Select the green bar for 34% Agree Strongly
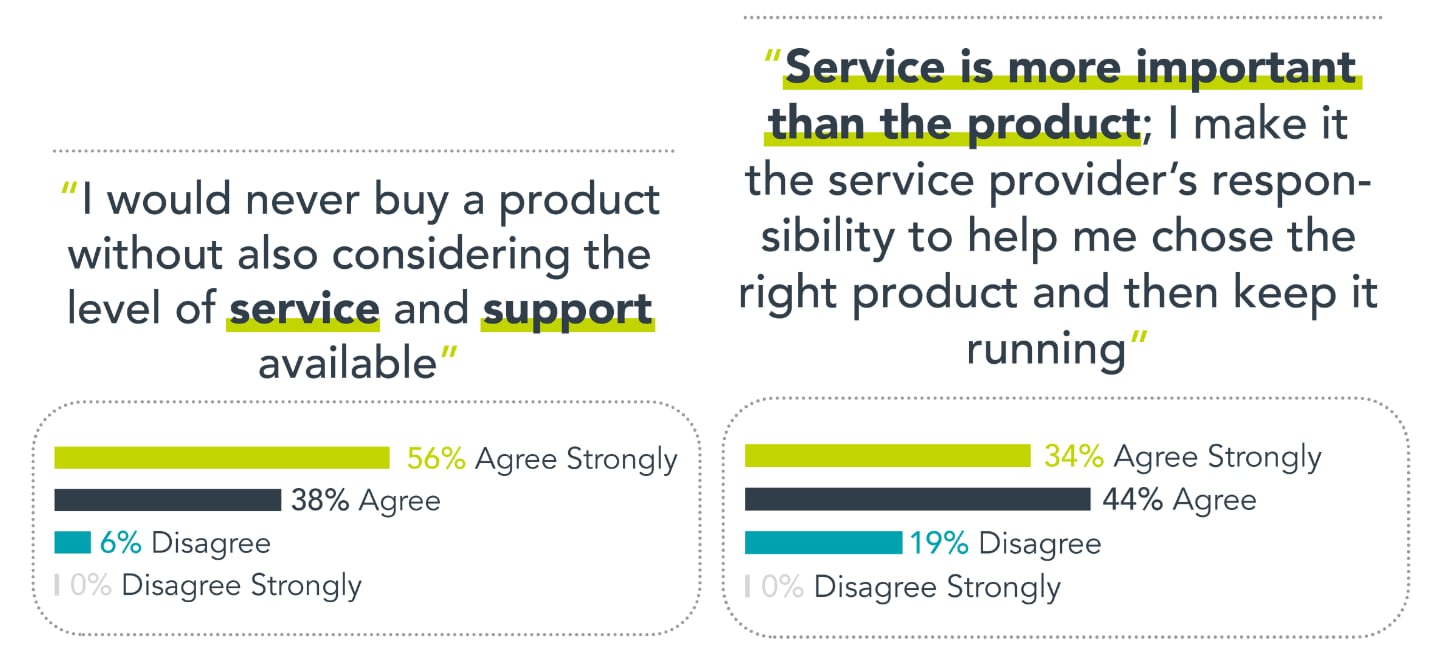The image size is (1430, 653). (x=887, y=456)
